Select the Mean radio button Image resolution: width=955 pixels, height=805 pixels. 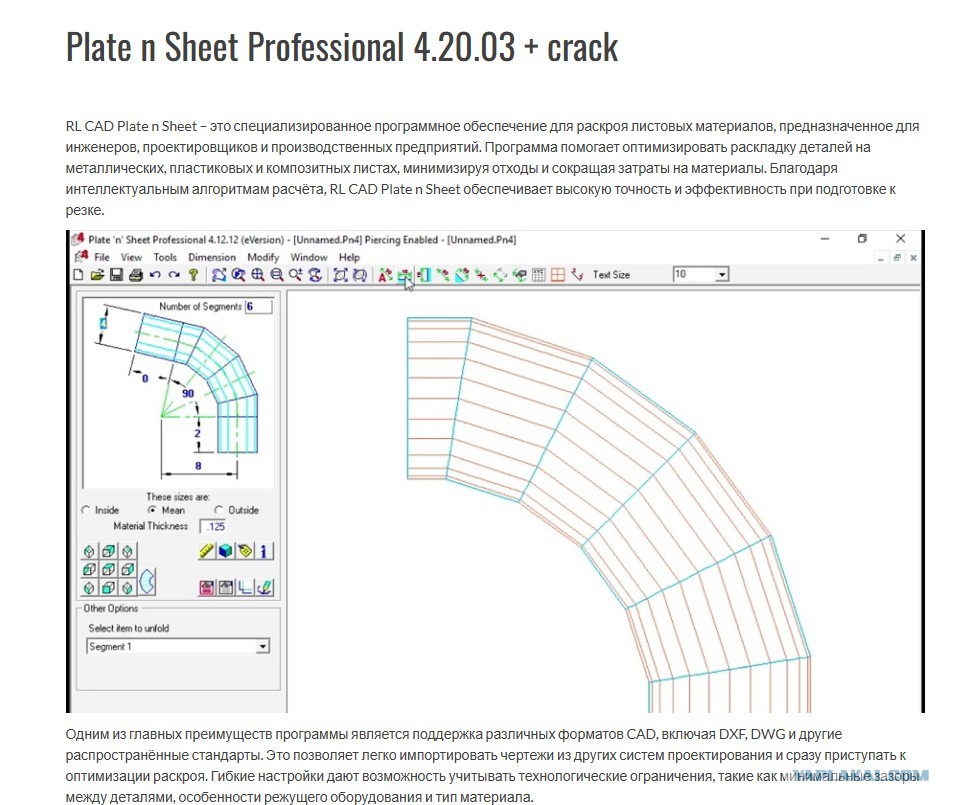click(152, 510)
